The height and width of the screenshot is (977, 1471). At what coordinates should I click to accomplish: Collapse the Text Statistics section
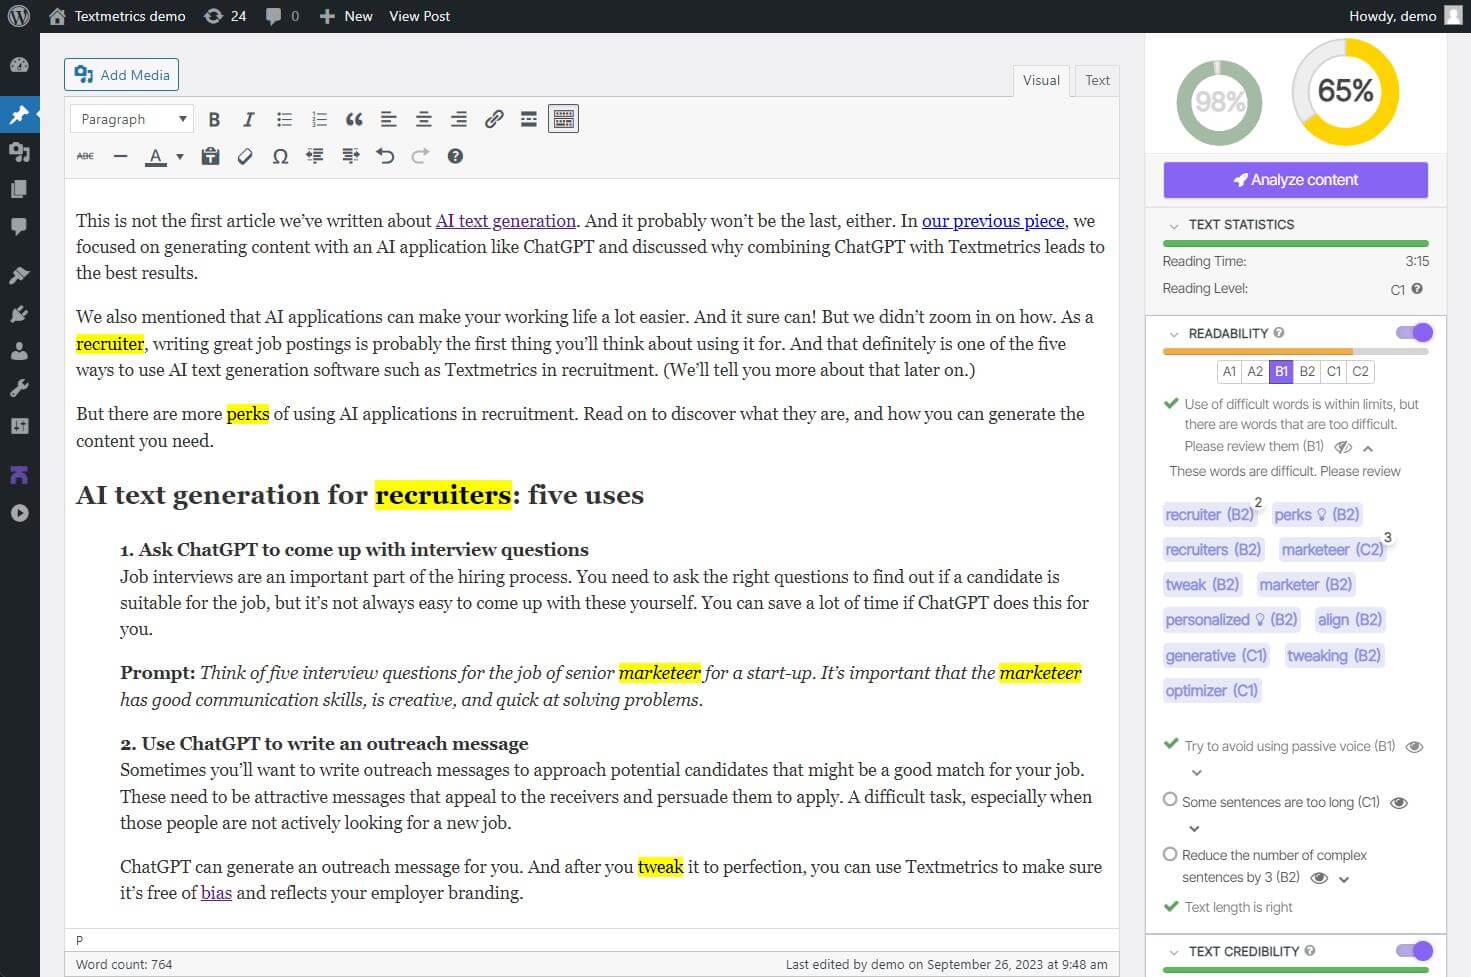click(1174, 225)
